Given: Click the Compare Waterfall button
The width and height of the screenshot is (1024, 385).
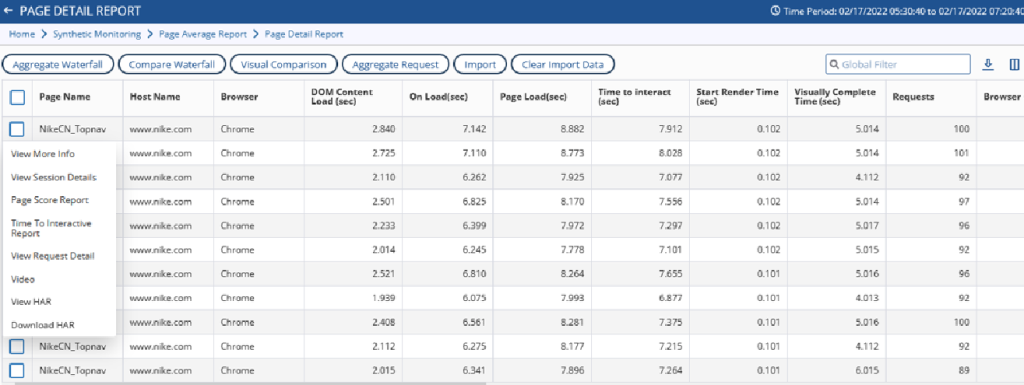Looking at the screenshot, I should [x=172, y=65].
